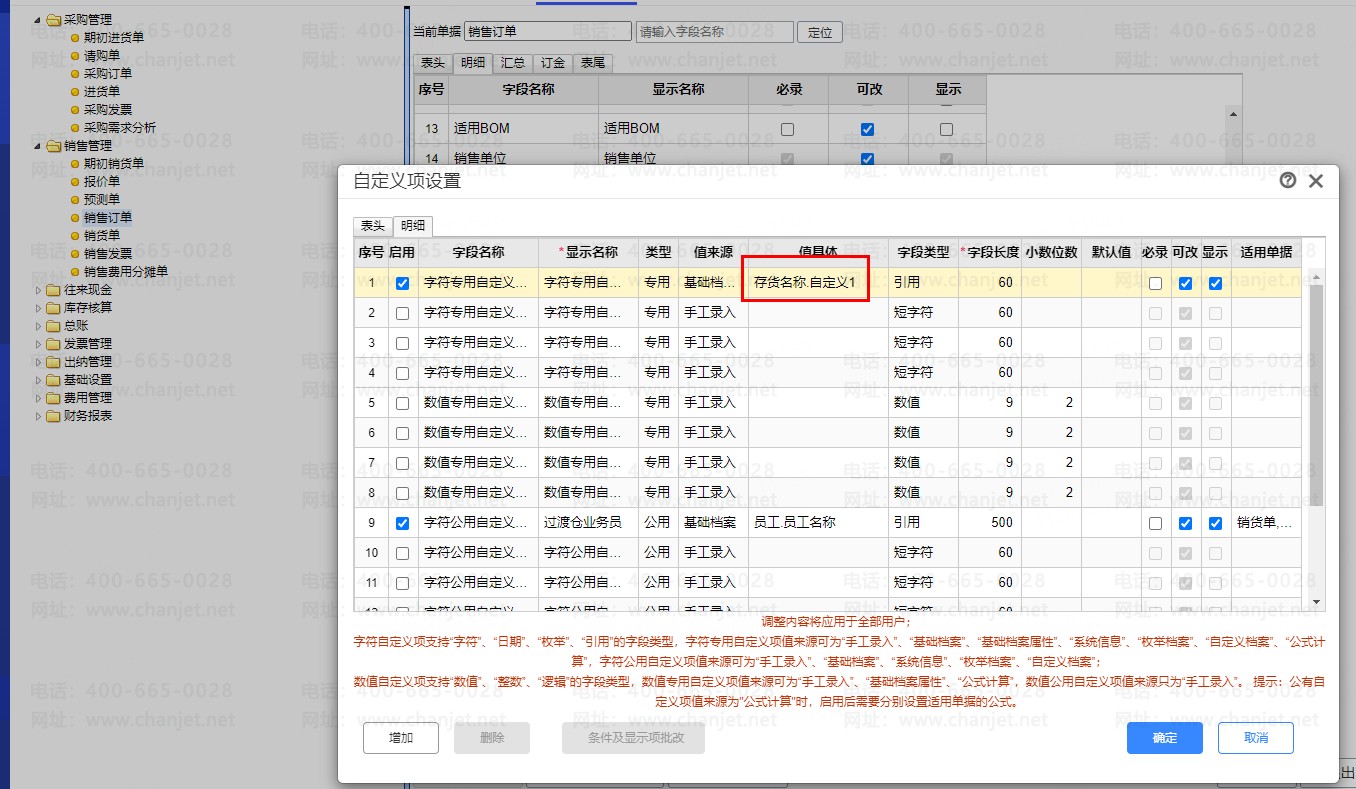This screenshot has height=789, width=1356.
Task: Expand the 库存核算 tree folder
Action: click(x=39, y=308)
